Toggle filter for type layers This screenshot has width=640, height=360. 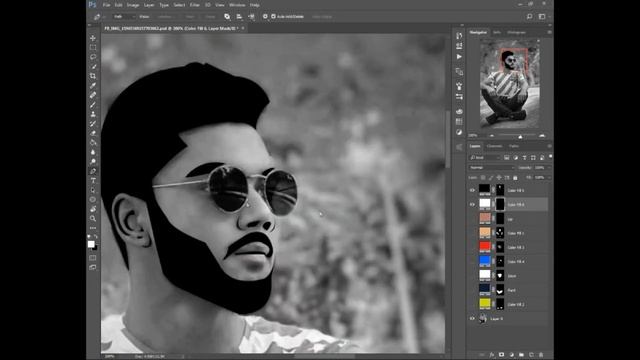point(524,158)
